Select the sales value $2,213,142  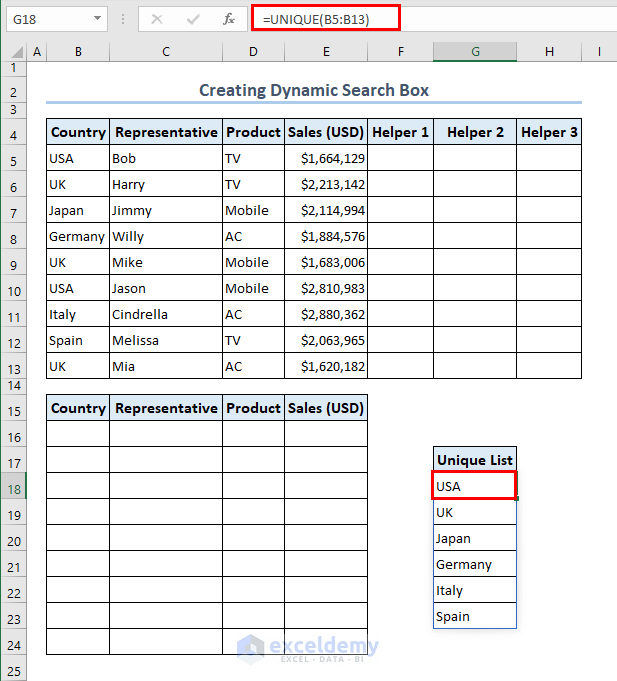[x=326, y=184]
